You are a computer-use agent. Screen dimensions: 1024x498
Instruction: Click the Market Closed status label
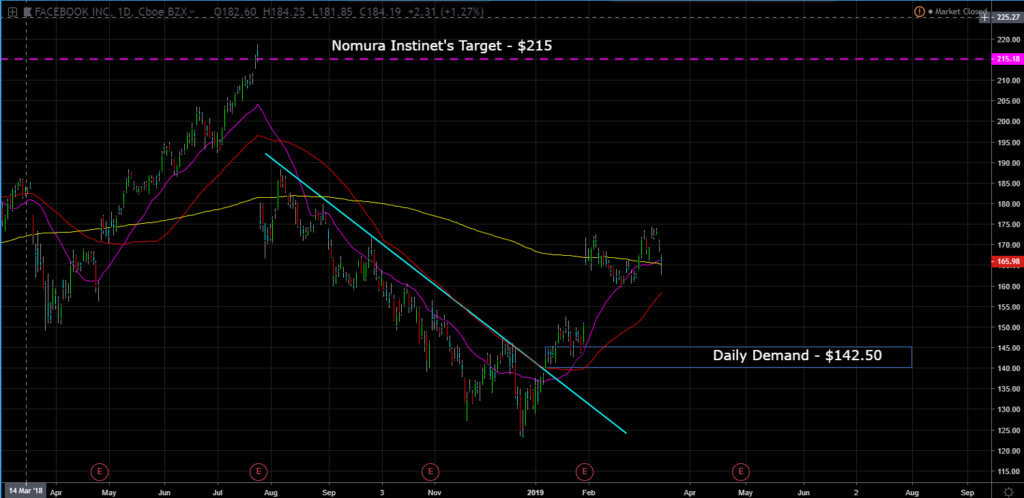pos(959,11)
